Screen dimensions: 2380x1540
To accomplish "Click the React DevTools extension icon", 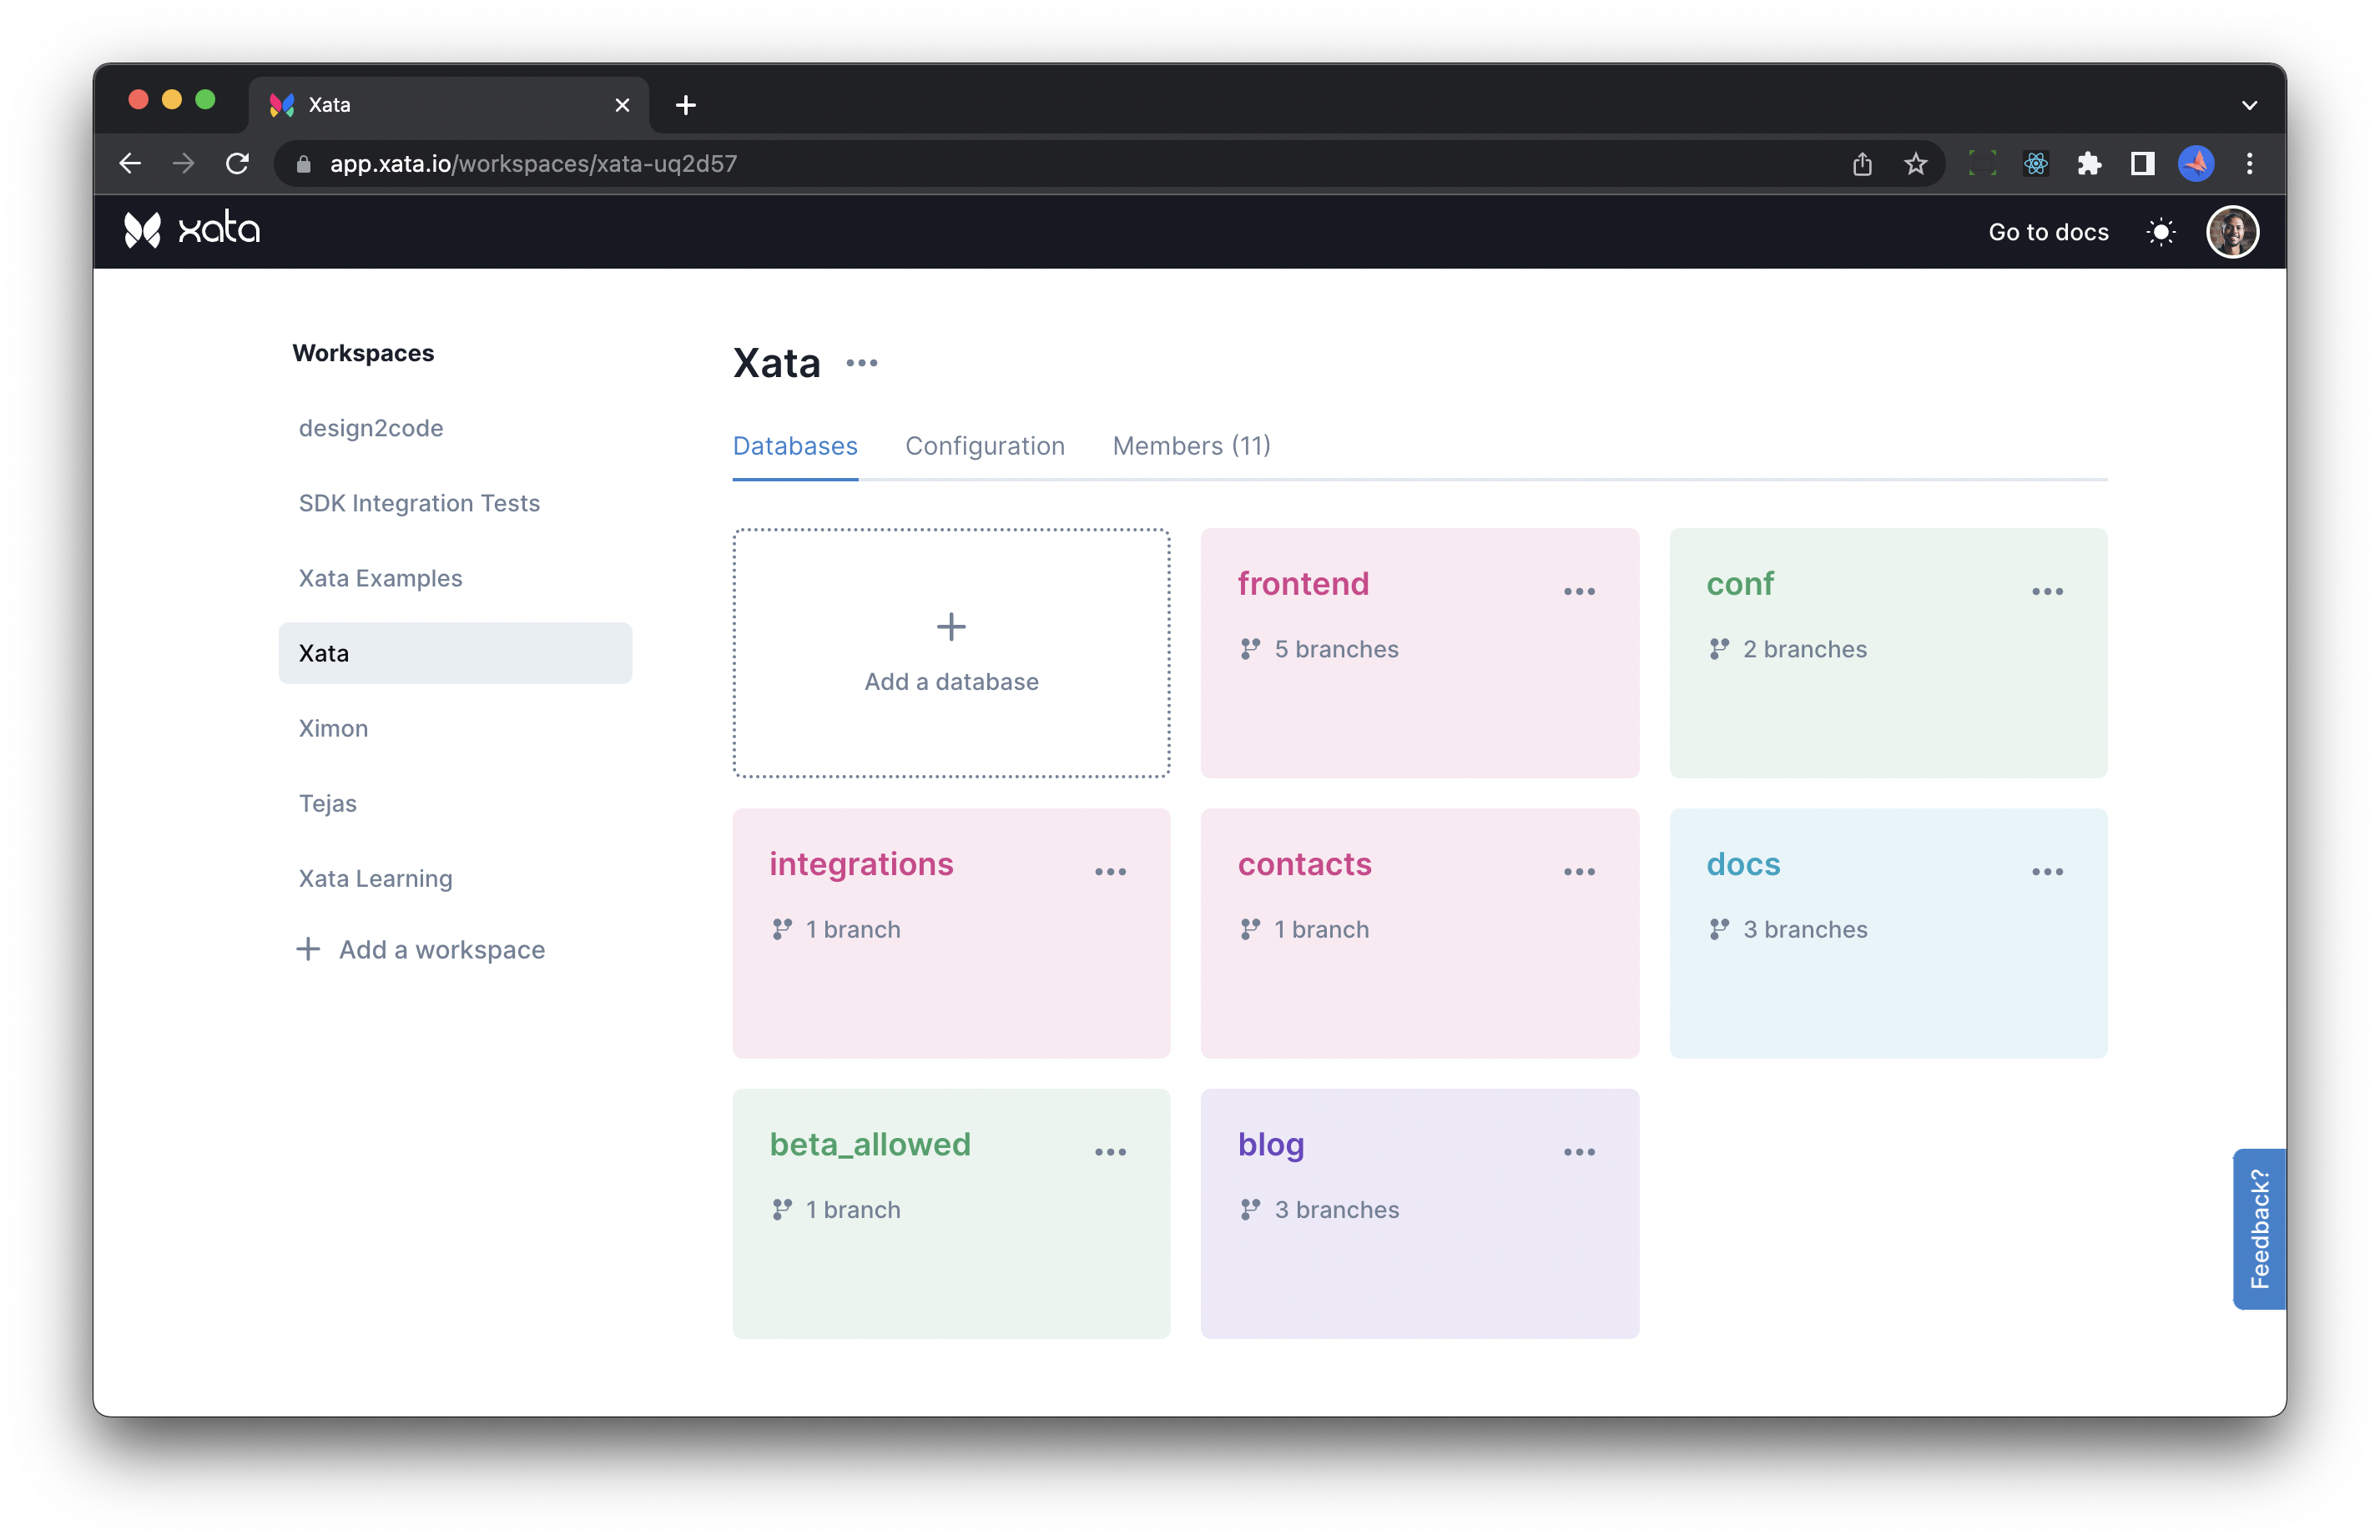I will point(2035,164).
